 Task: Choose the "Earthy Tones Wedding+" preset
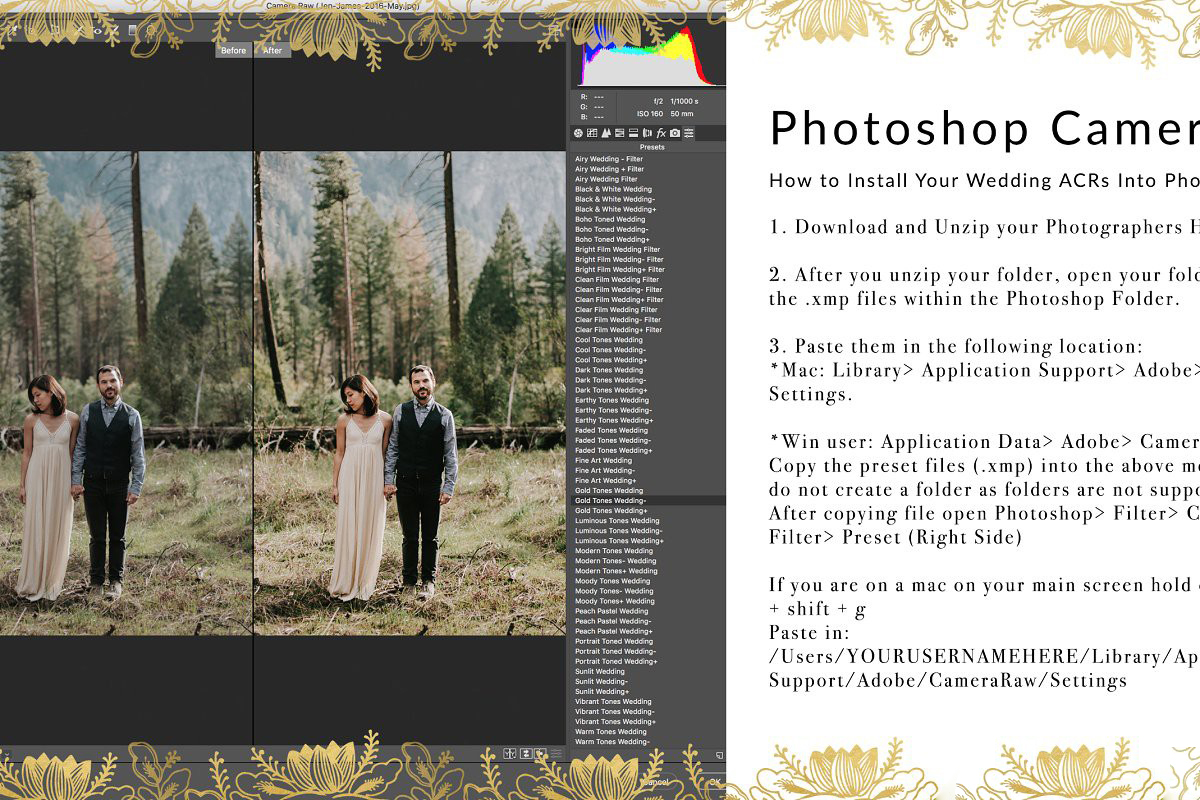coord(614,420)
